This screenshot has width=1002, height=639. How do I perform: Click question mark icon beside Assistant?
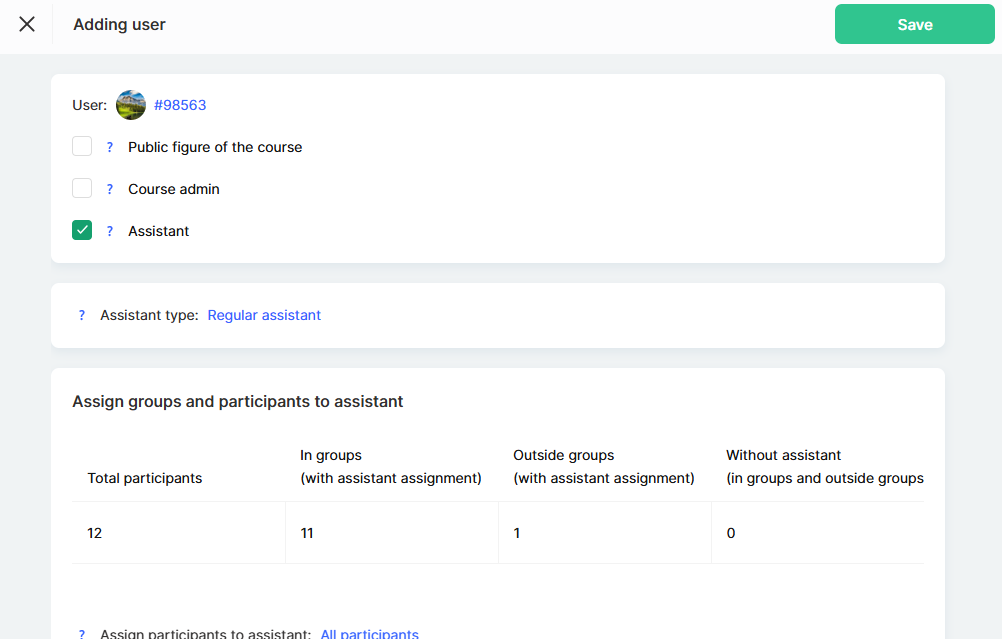[x=110, y=231]
